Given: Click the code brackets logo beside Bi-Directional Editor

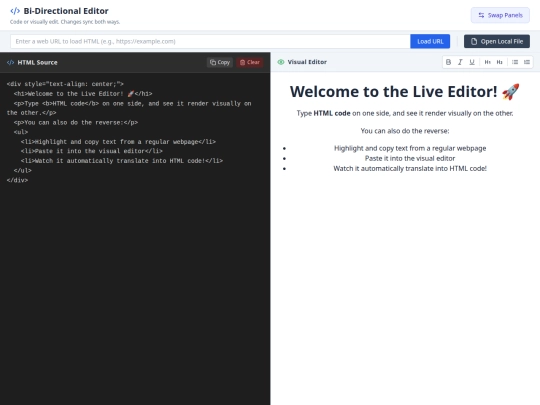Looking at the screenshot, I should (15, 11).
